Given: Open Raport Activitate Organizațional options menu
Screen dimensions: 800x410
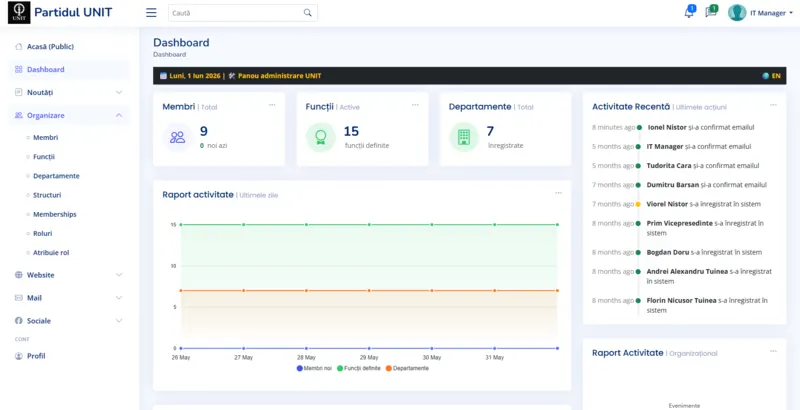Looking at the screenshot, I should click(773, 351).
